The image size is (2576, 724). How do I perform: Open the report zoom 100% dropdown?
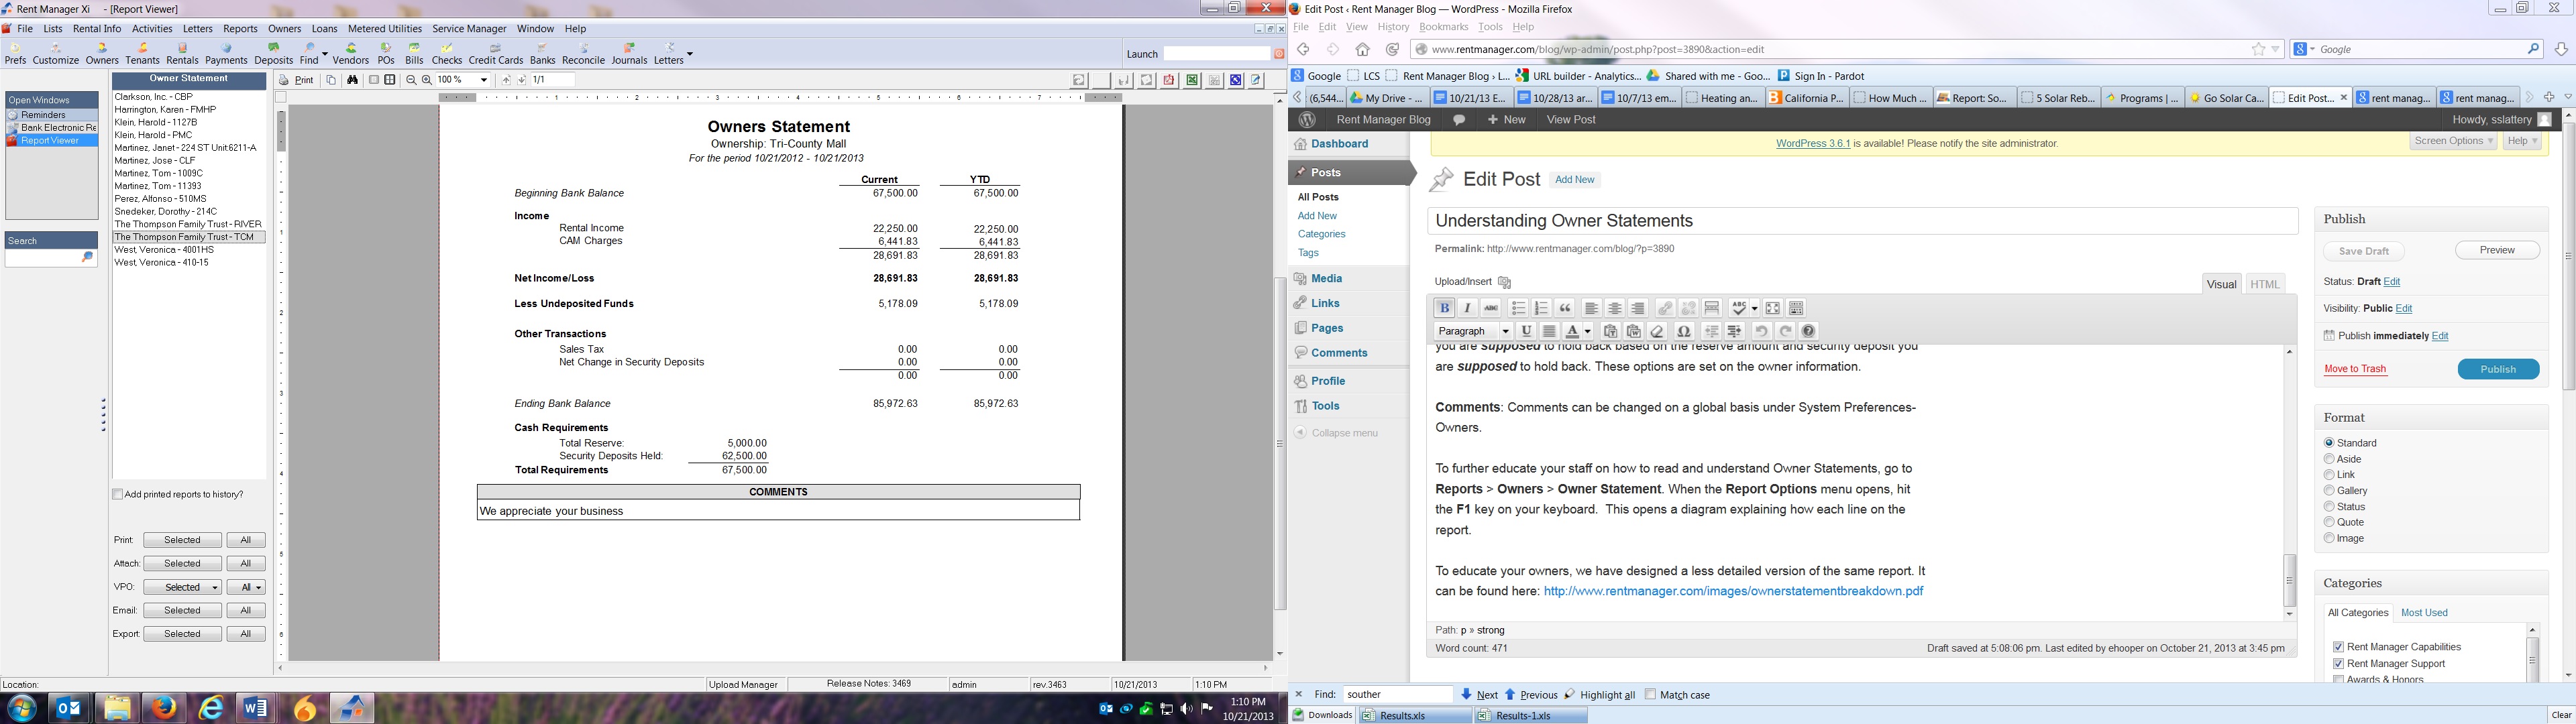(484, 80)
